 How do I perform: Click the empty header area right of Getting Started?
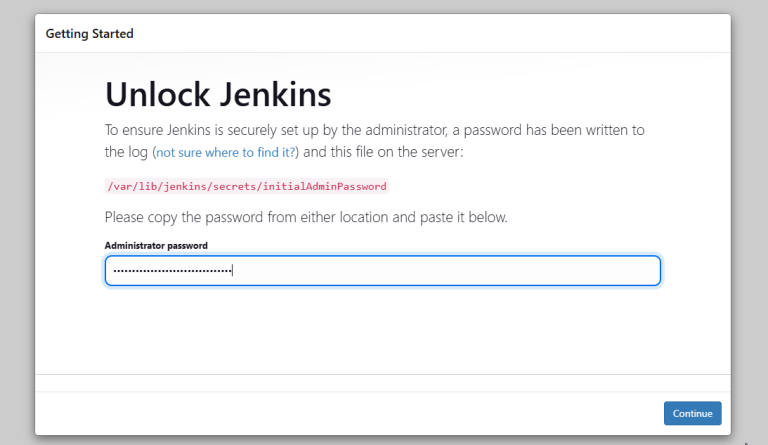point(450,34)
